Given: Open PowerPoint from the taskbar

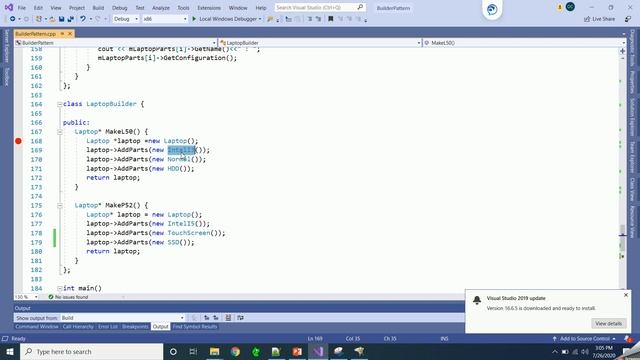Looking at the screenshot, I should (297, 351).
